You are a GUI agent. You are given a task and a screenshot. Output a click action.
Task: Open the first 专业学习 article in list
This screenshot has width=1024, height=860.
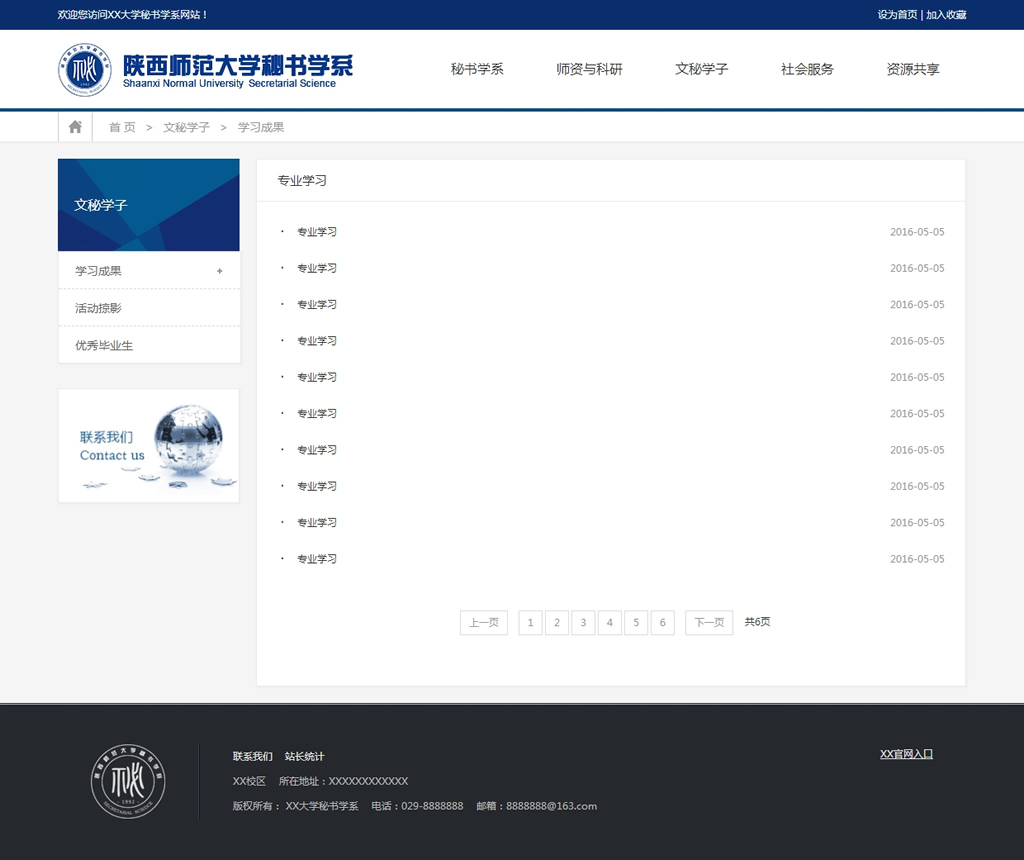click(317, 232)
